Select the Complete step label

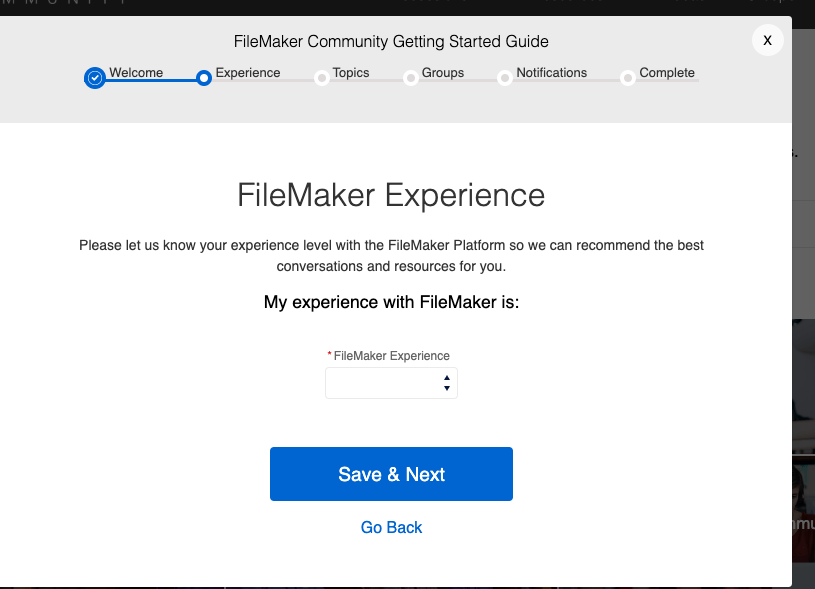[x=667, y=73]
